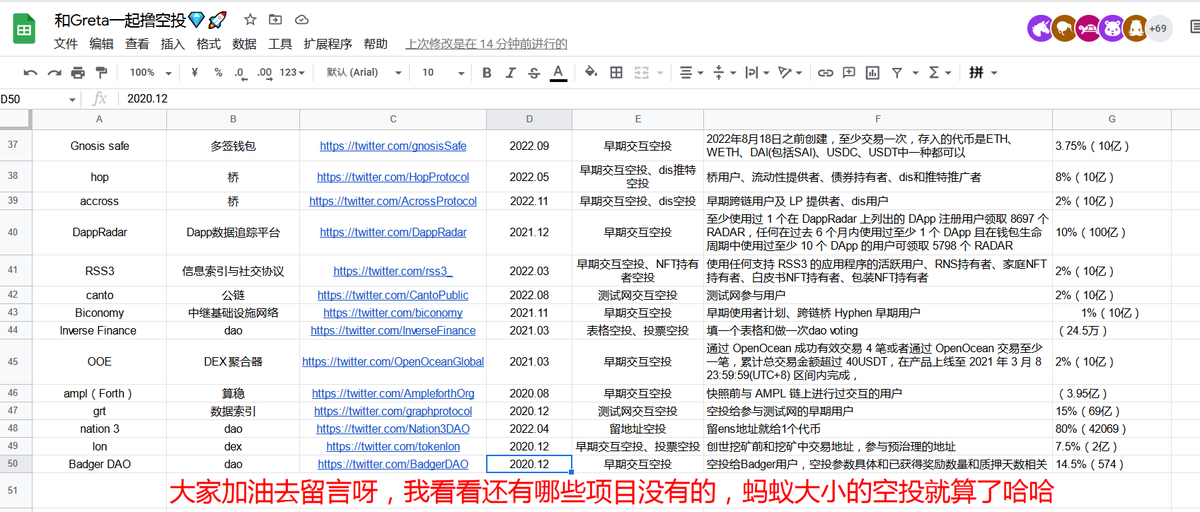Open the font size 10 dropdown
This screenshot has height=512, width=1200.
[441, 73]
